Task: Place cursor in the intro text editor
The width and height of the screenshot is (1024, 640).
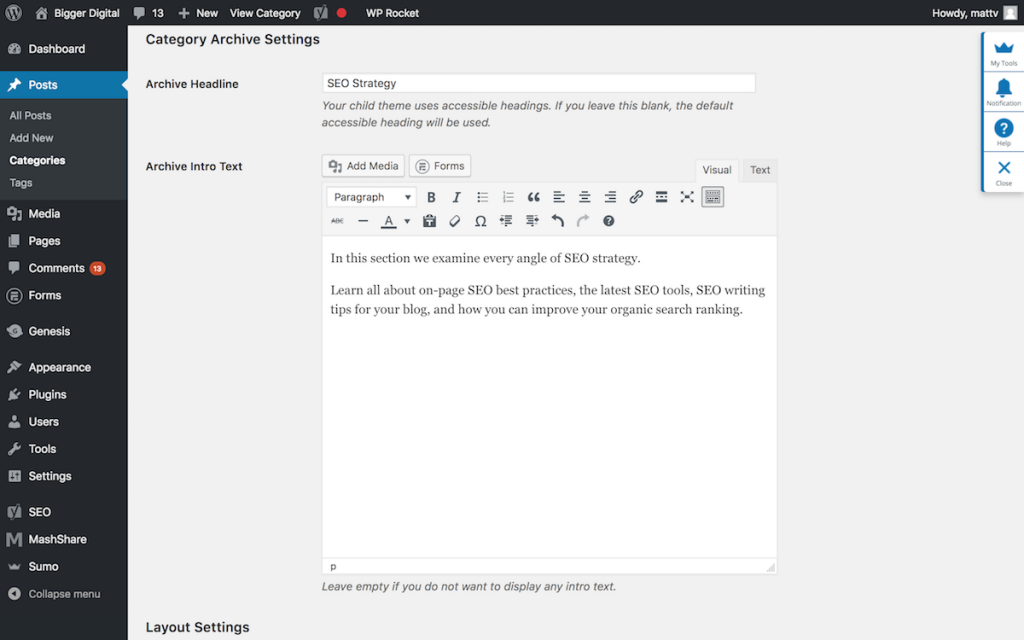Action: 549,397
